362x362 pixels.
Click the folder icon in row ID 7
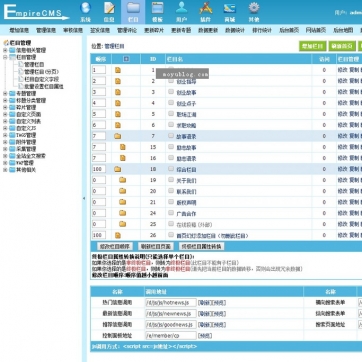tap(117, 136)
